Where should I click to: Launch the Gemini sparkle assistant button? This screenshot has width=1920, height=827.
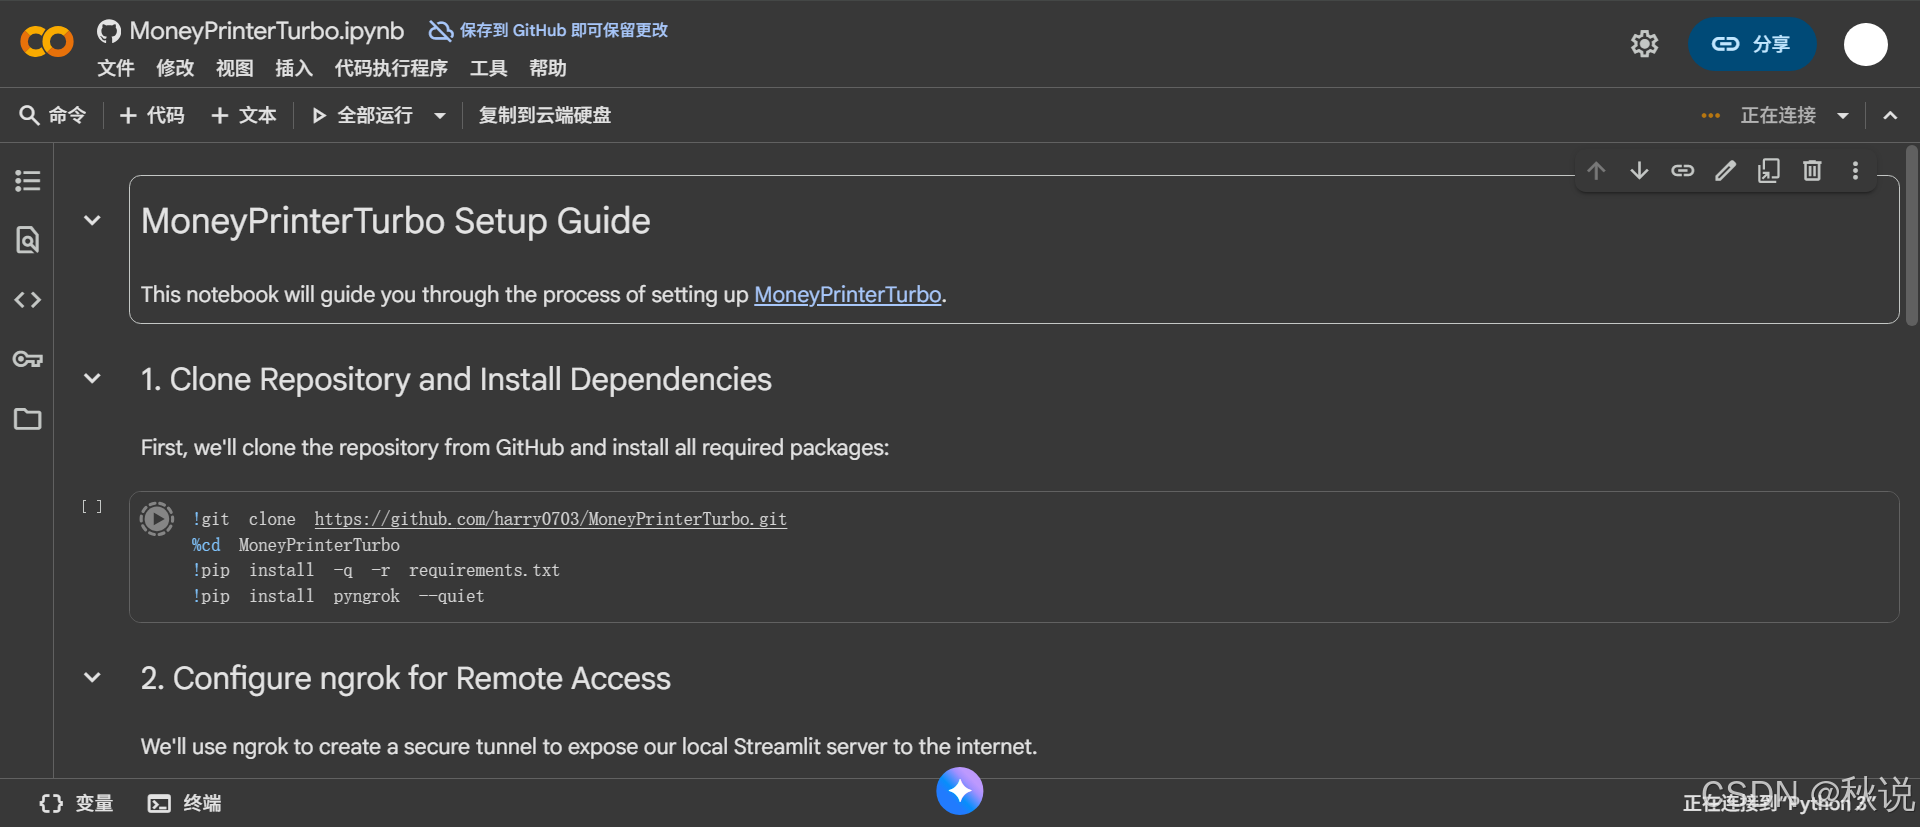coord(960,791)
